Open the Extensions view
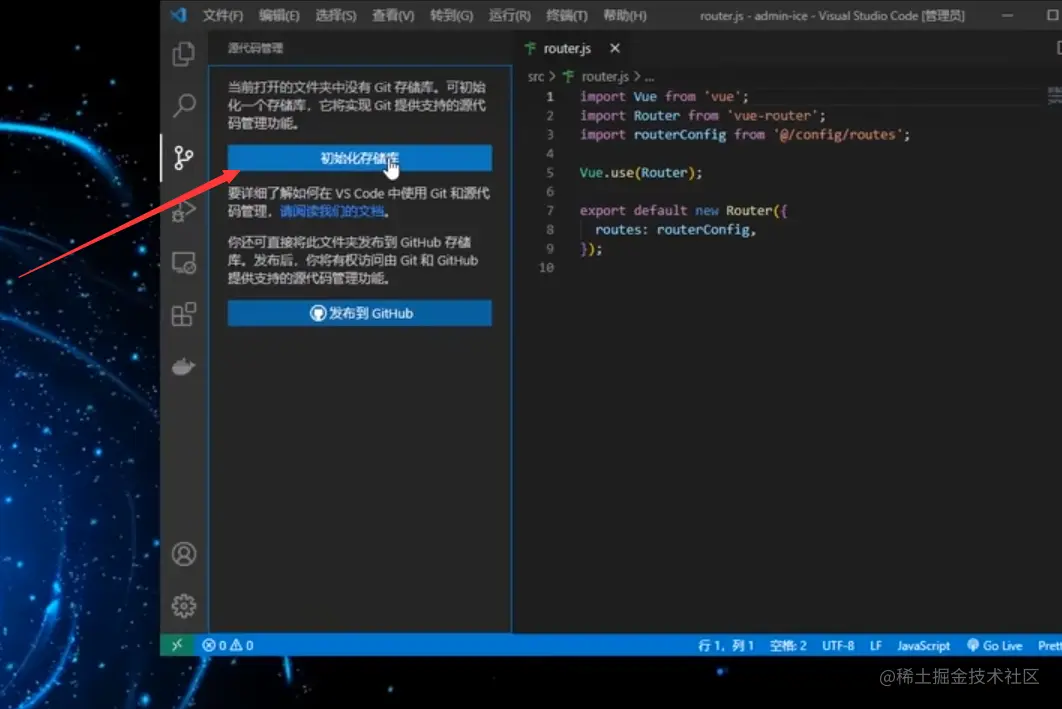This screenshot has width=1062, height=709. pyautogui.click(x=184, y=314)
